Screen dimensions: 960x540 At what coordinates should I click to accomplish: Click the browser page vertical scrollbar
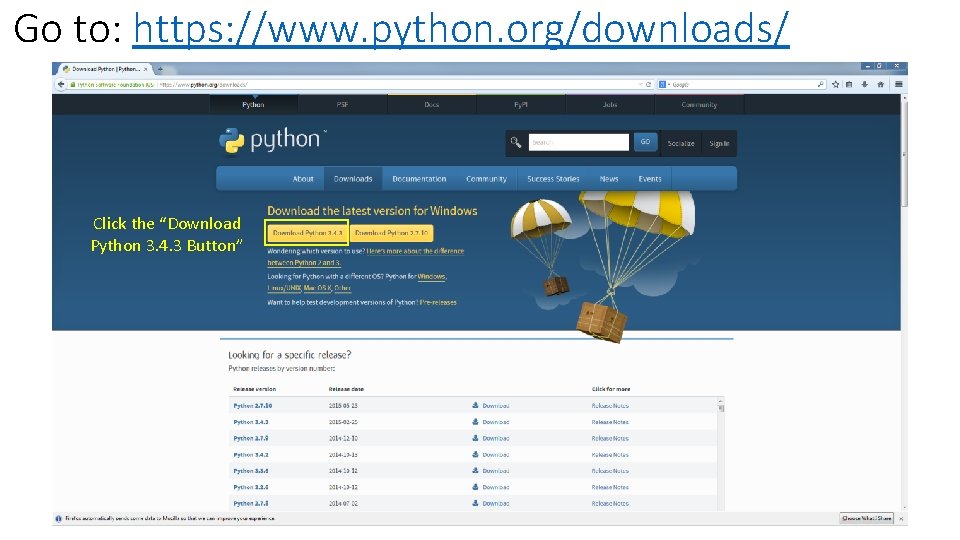pos(904,153)
